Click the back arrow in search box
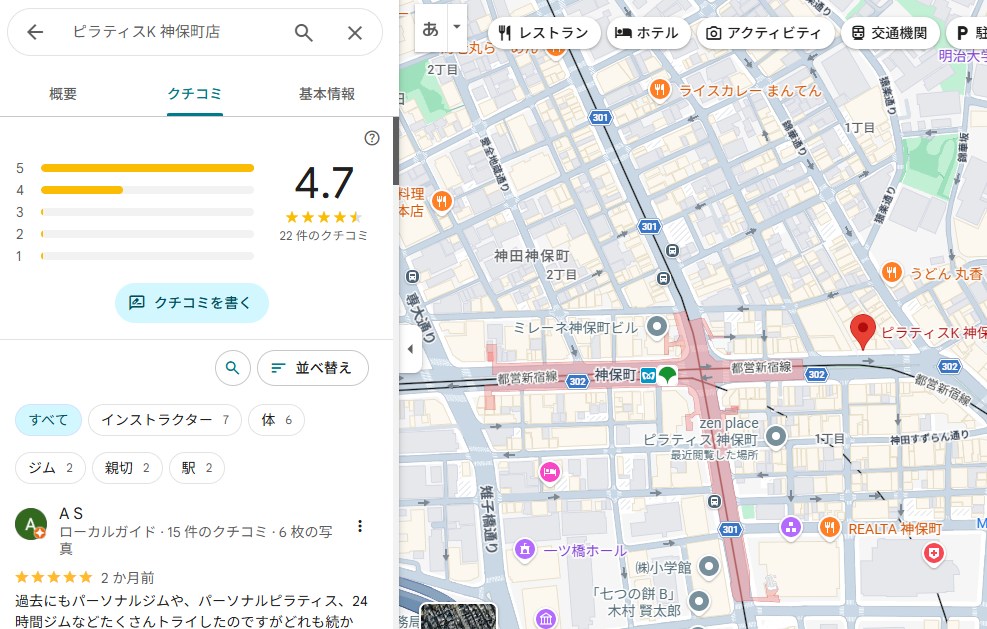Viewport: 987px width, 629px height. [x=35, y=33]
